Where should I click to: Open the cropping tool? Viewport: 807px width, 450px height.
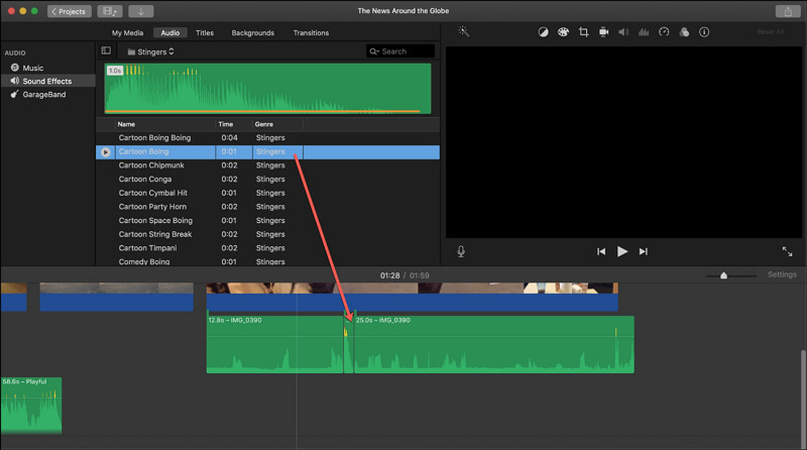tap(583, 32)
